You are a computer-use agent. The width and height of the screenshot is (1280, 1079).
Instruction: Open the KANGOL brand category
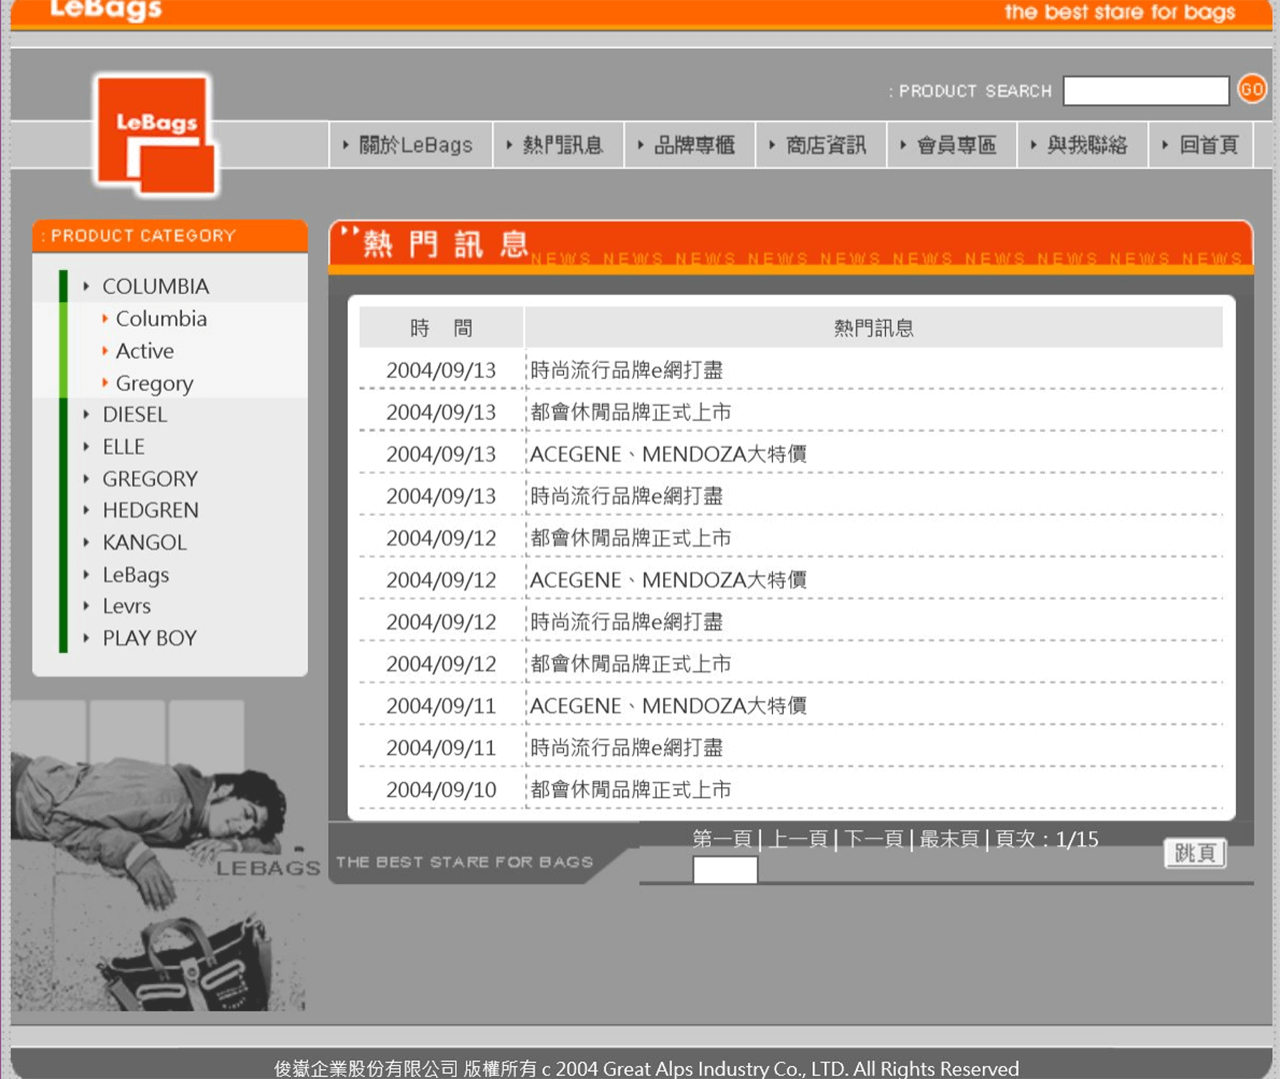pos(145,543)
